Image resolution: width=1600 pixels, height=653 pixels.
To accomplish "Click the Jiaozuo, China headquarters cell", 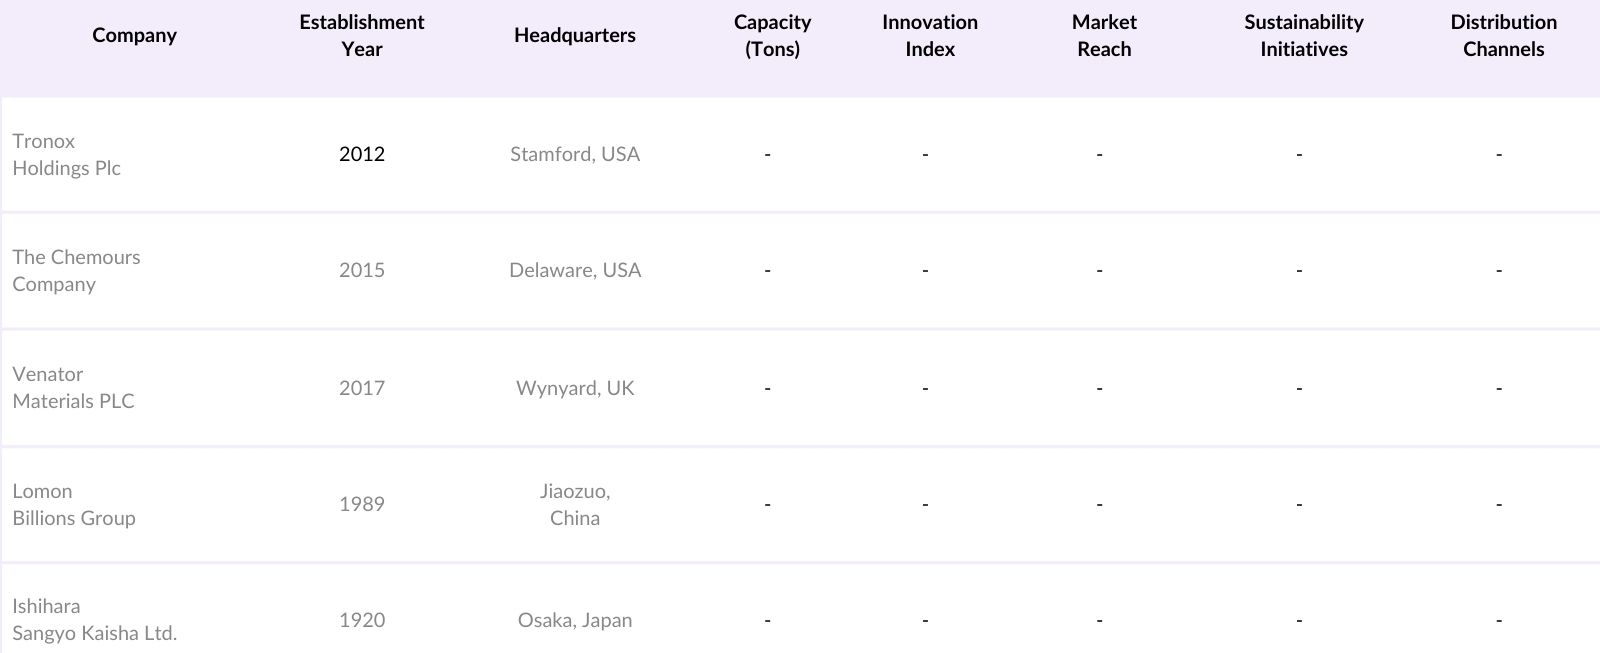I will (x=574, y=504).
